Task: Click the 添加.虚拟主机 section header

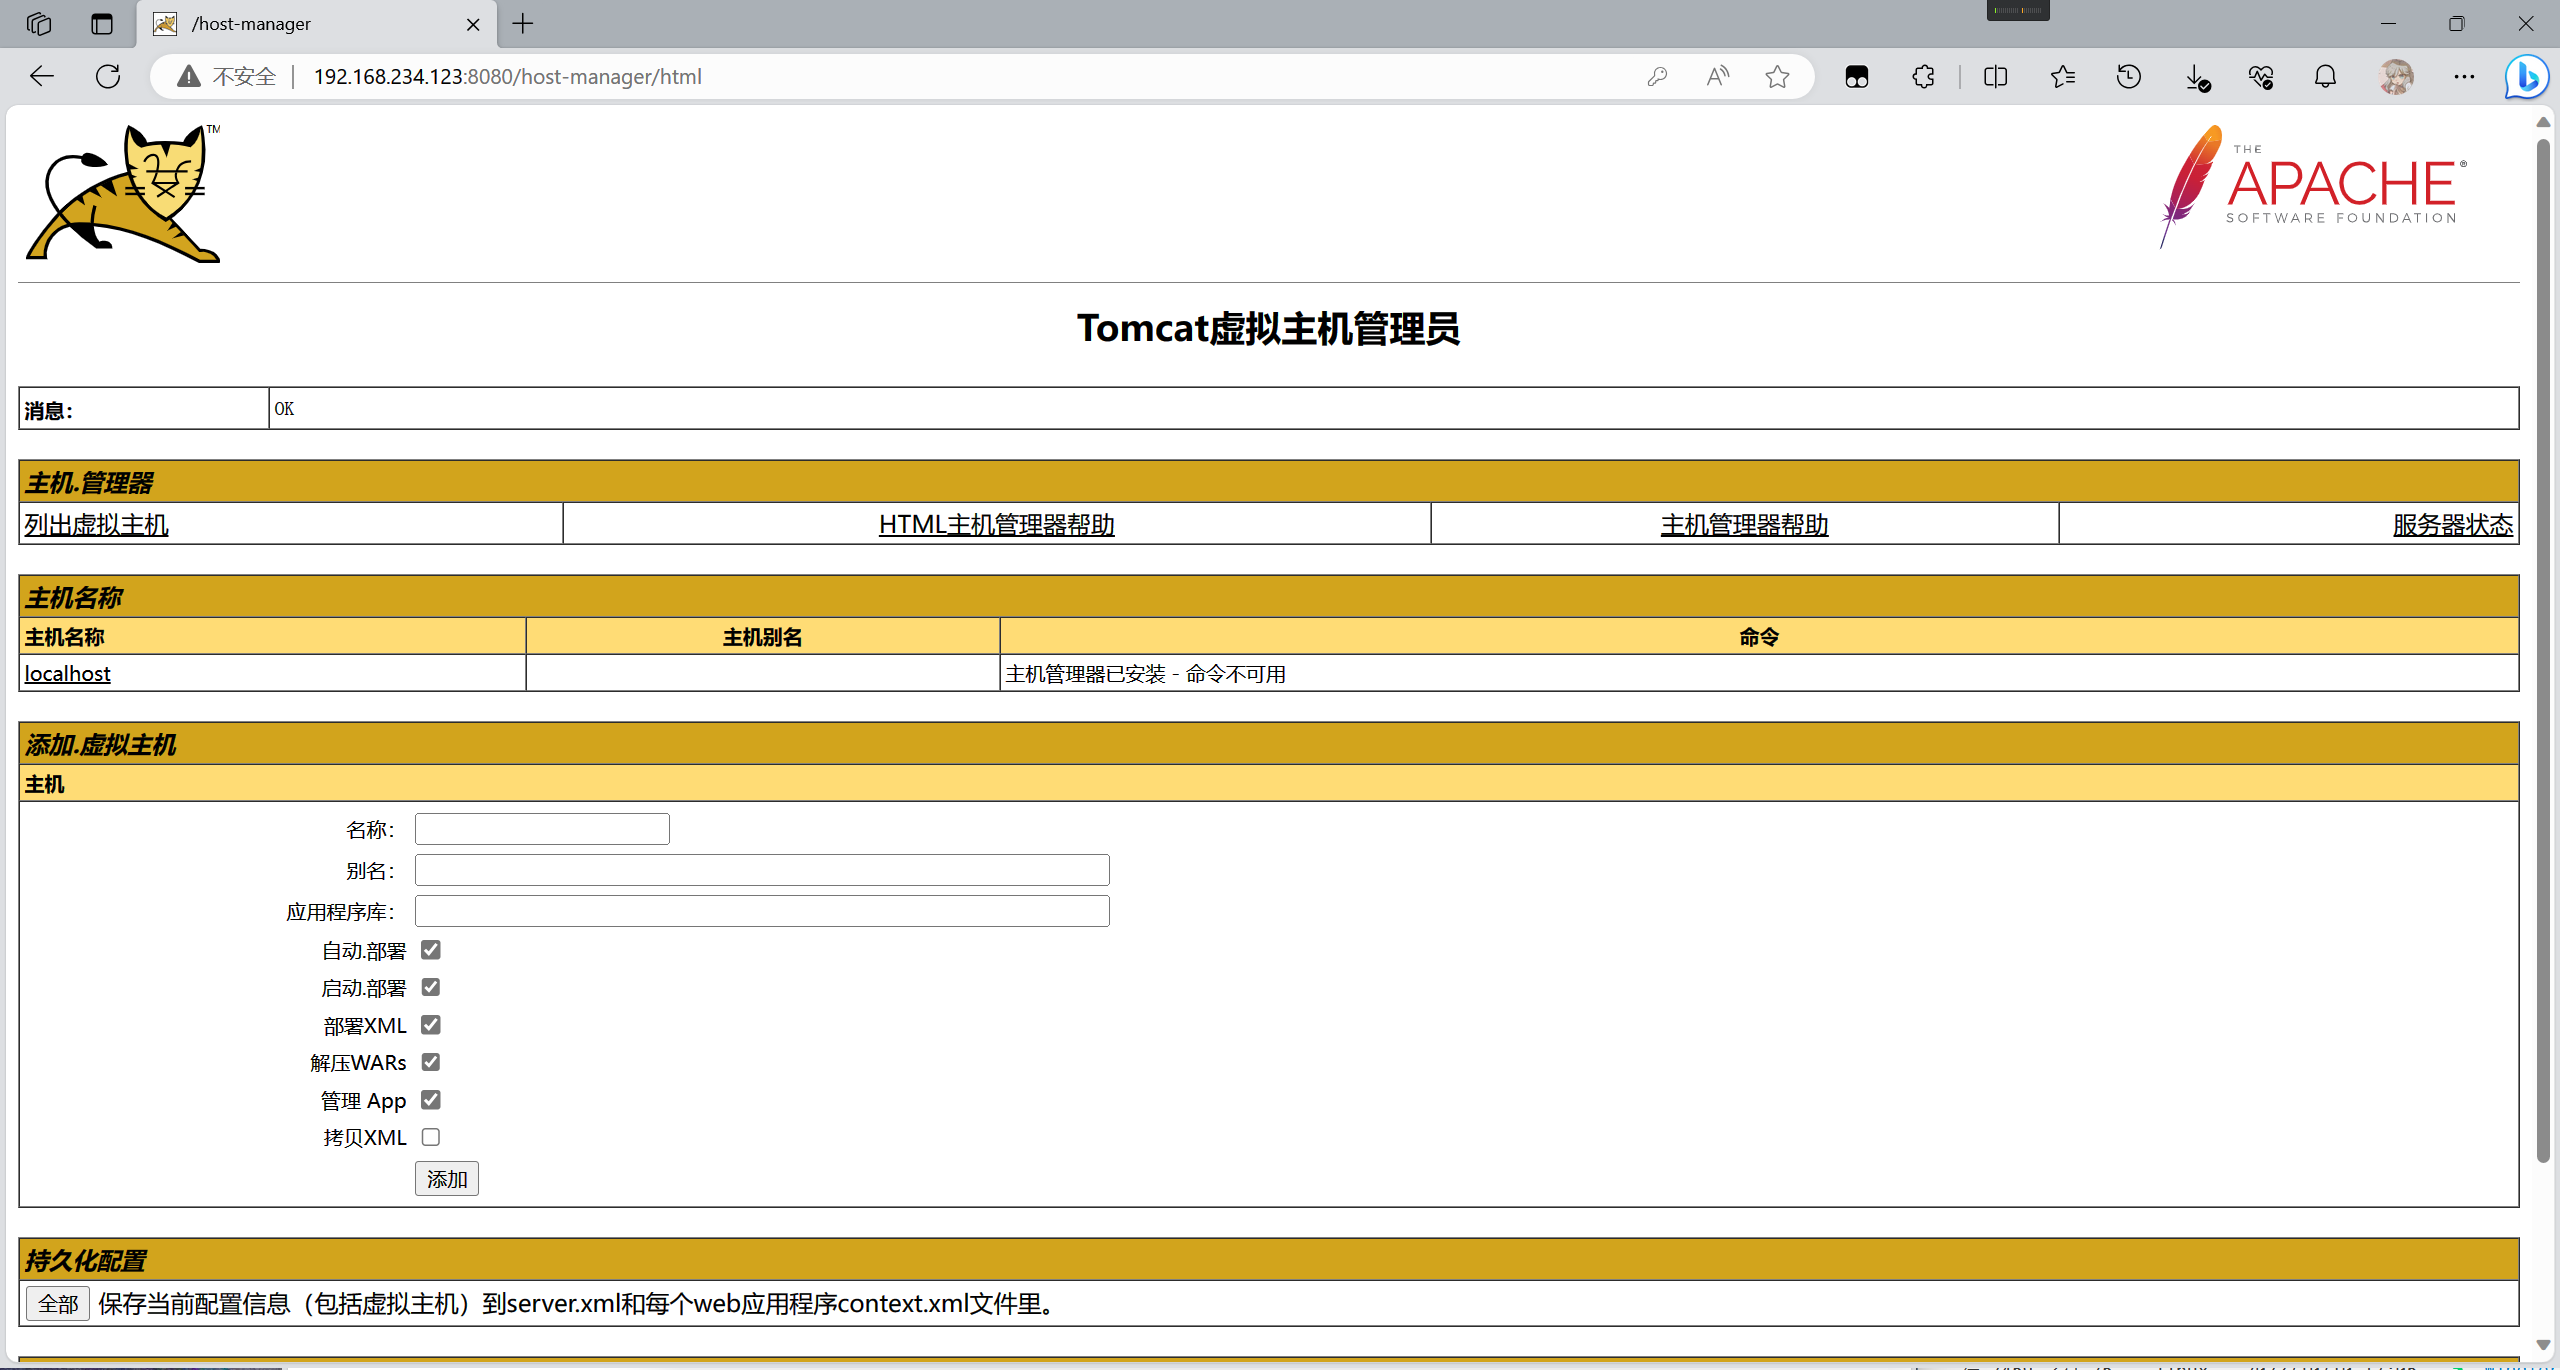Action: (x=1268, y=744)
